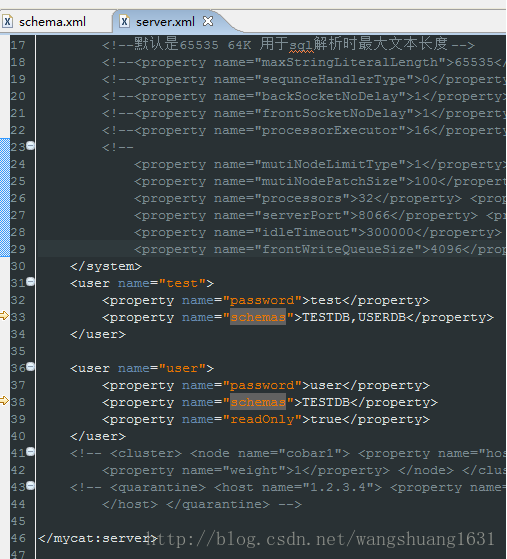Click "readOnly" attribute value on line 39
The image size is (507, 559).
tap(262, 419)
